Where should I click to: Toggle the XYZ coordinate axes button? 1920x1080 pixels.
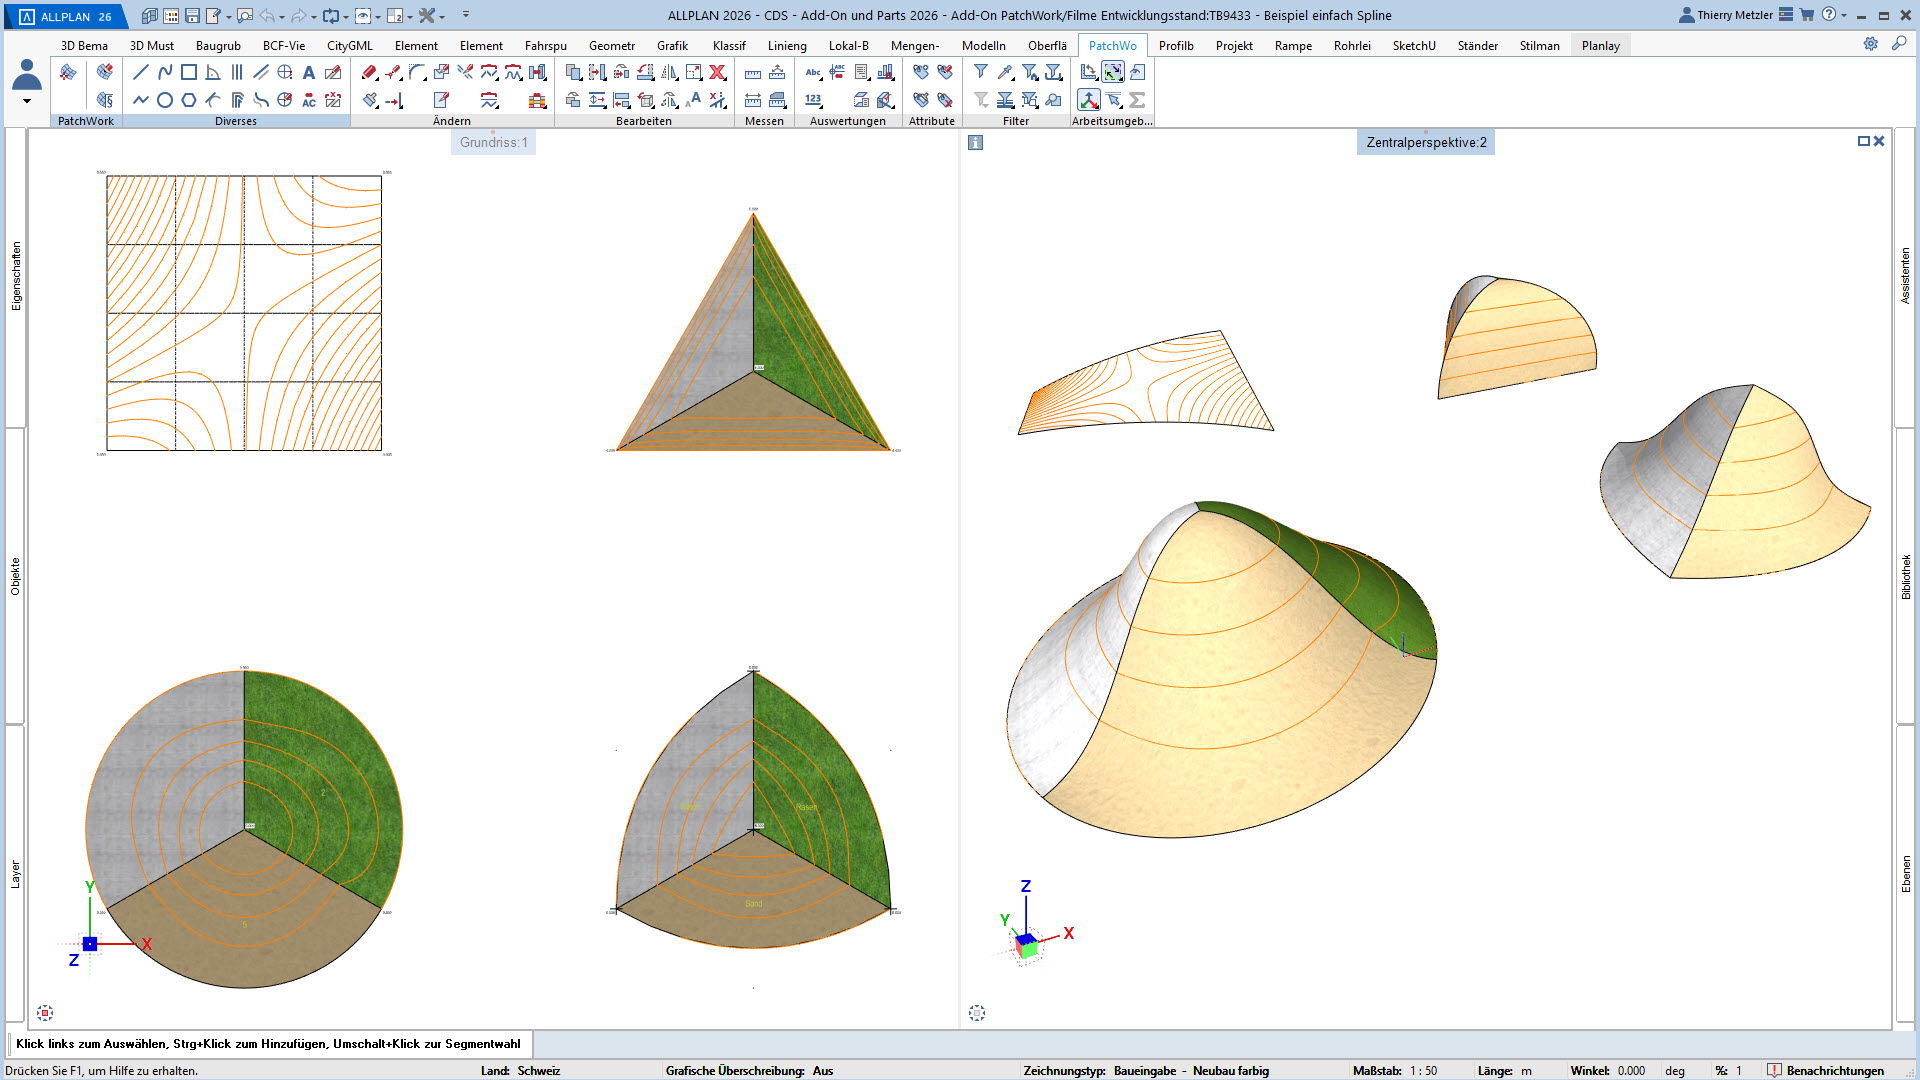pyautogui.click(x=1089, y=100)
